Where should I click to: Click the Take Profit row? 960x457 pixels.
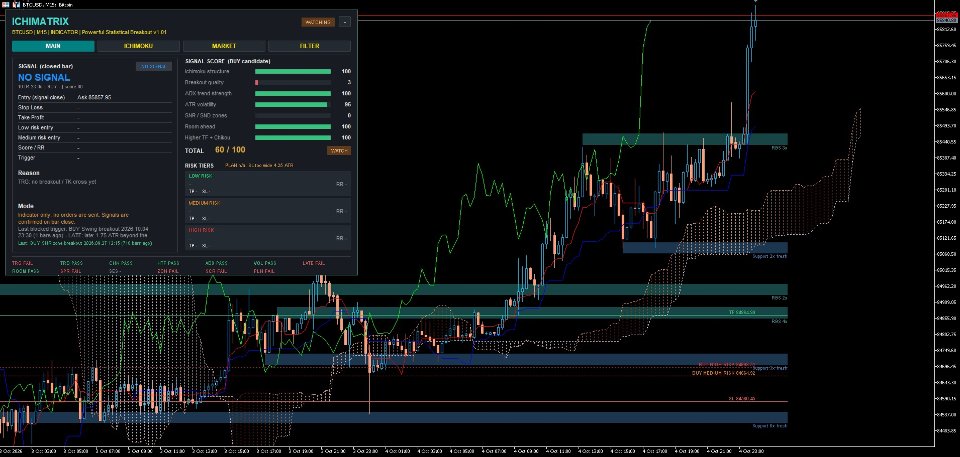tap(95, 118)
